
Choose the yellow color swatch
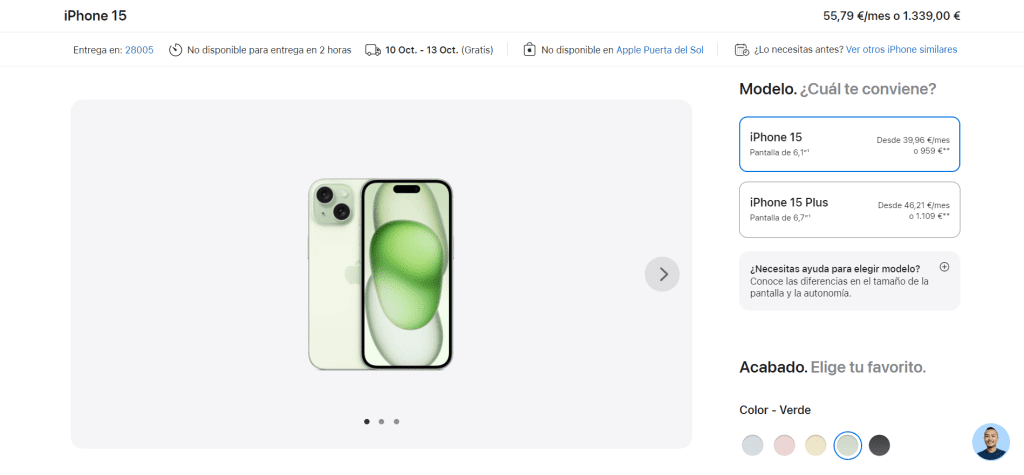pos(816,445)
